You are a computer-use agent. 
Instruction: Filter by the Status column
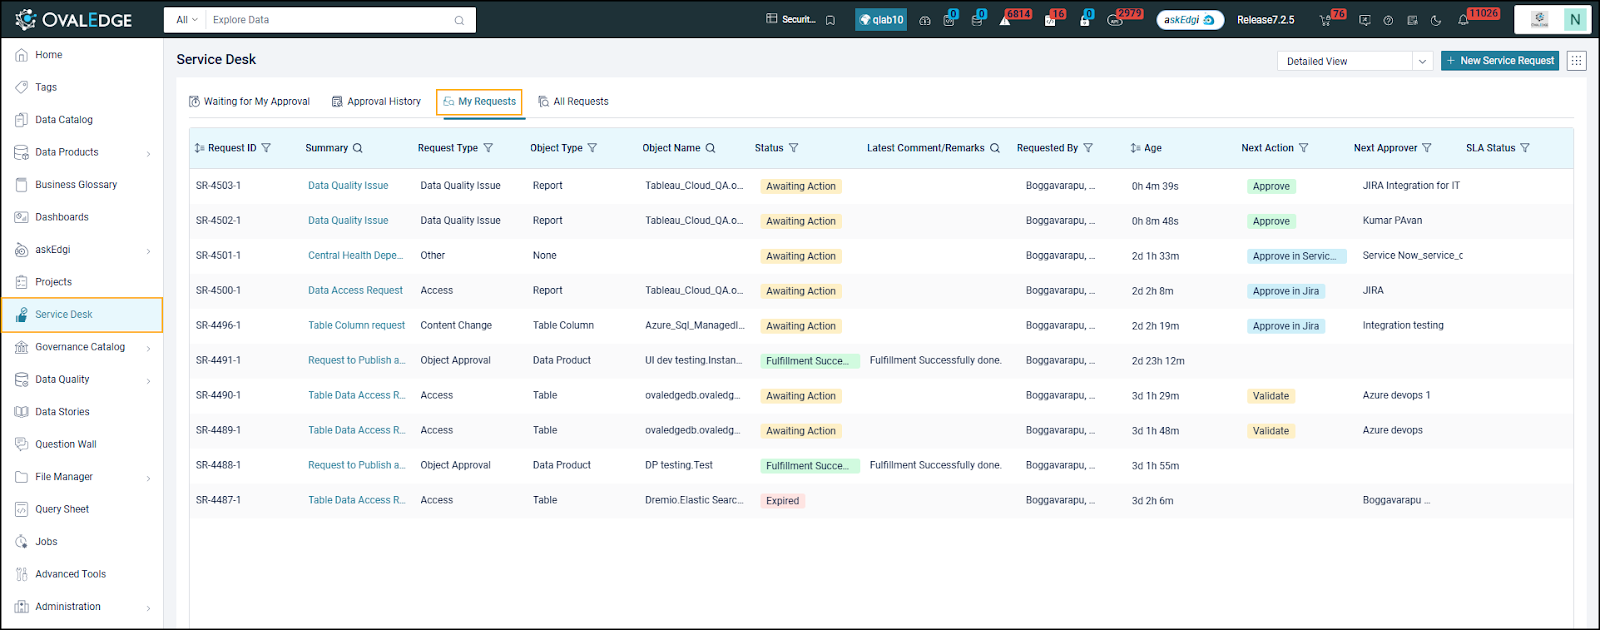coord(794,148)
